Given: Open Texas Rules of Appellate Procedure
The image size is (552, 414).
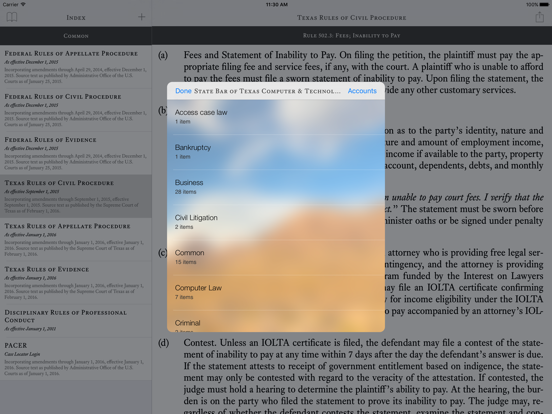Looking at the screenshot, I should tap(76, 240).
